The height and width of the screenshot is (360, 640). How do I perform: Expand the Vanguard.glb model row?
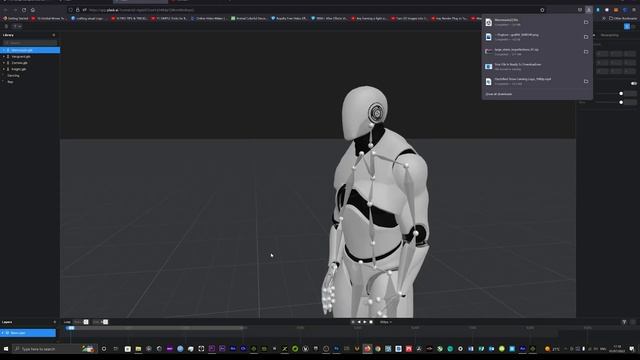click(4, 57)
